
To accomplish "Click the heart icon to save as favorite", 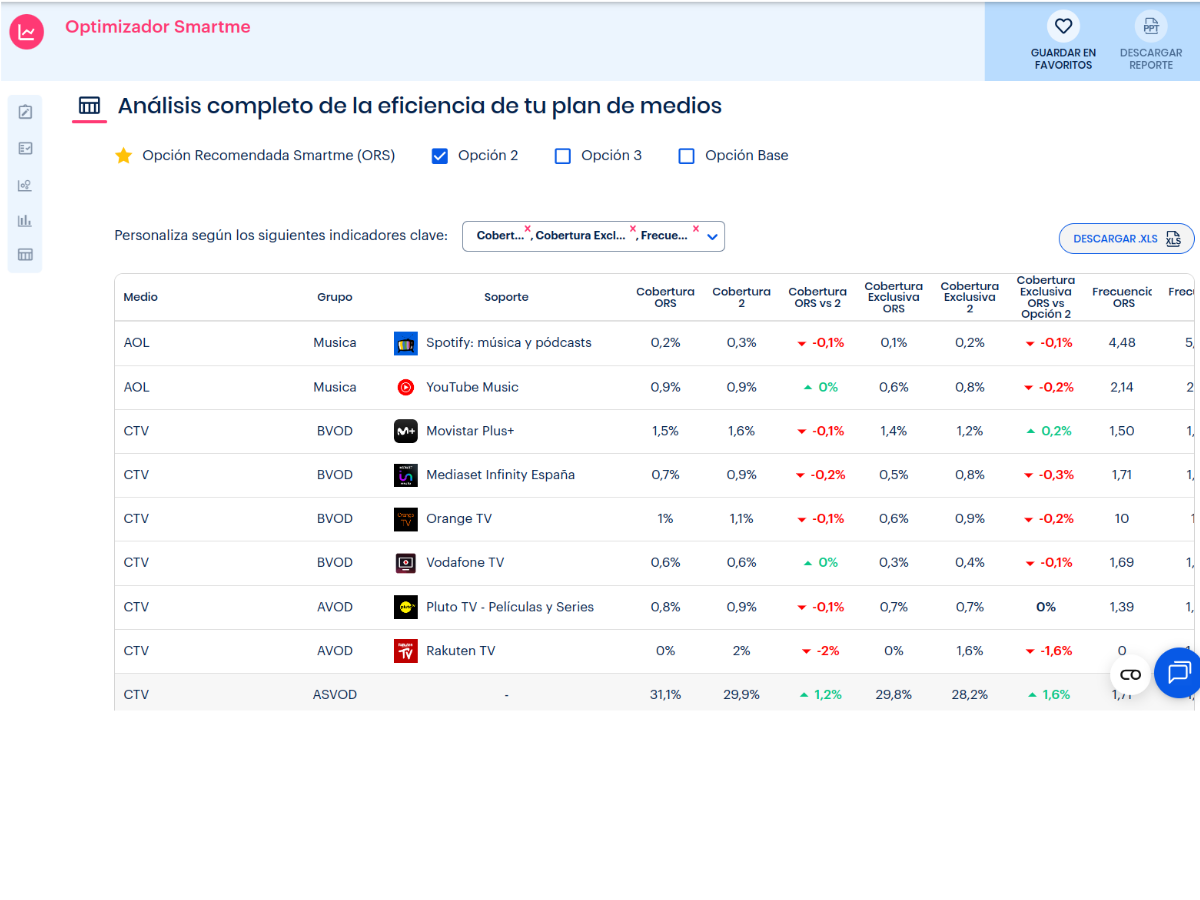I will point(1063,26).
